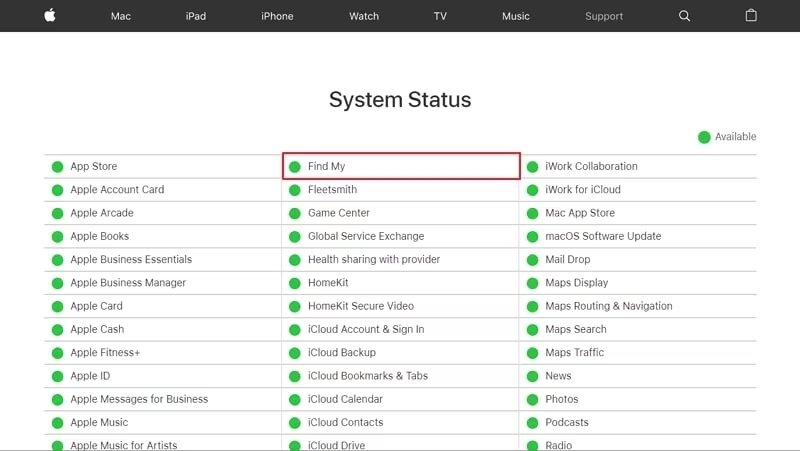Click green status dot beside Apple Books
The image size is (800, 451).
pos(58,237)
